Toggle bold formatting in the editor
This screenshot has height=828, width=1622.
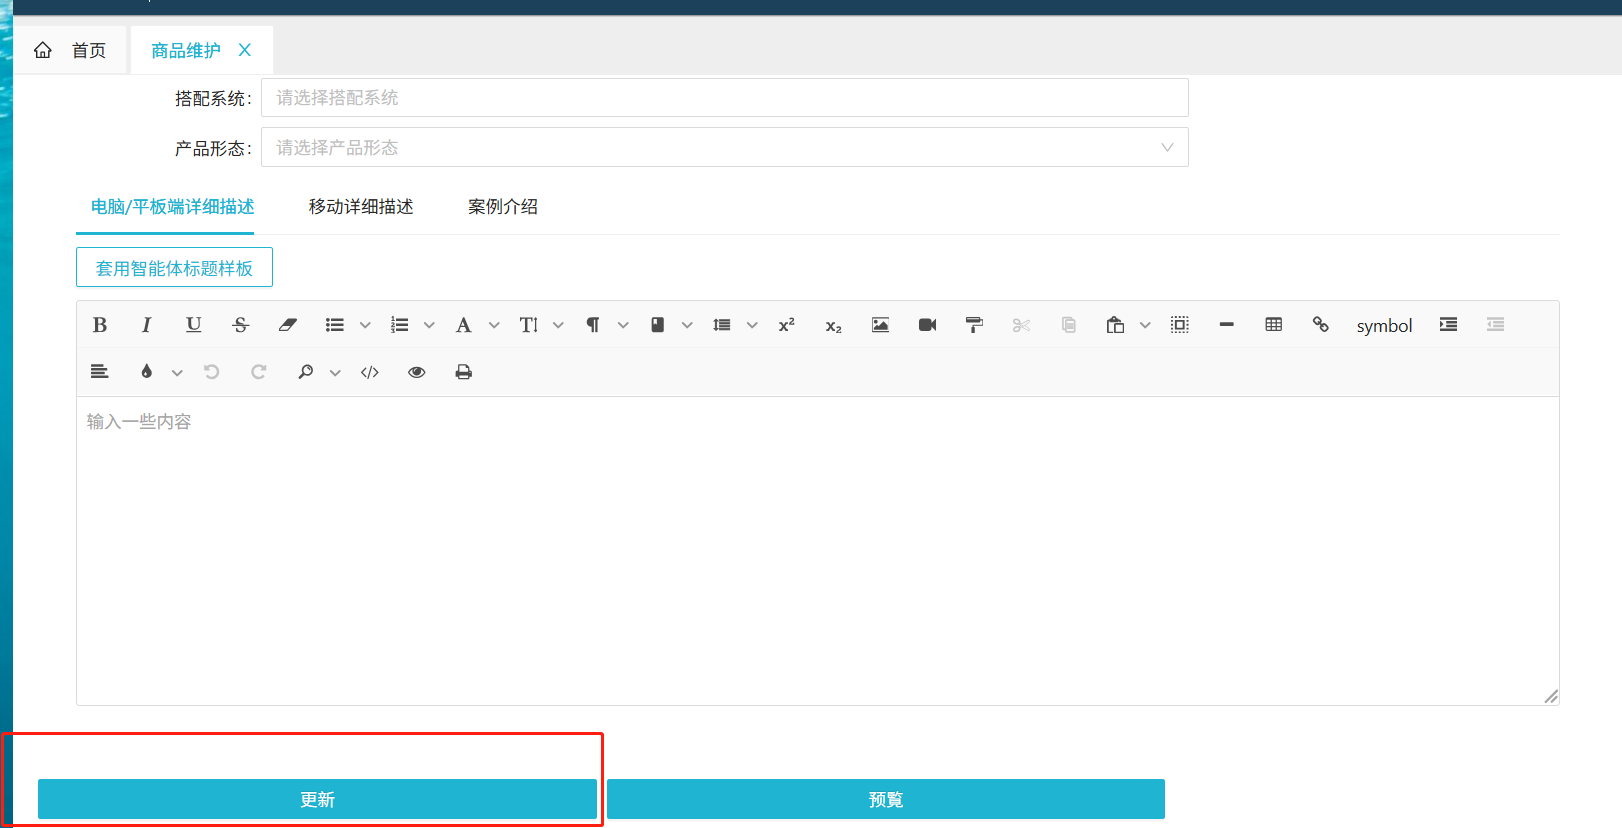pos(100,325)
